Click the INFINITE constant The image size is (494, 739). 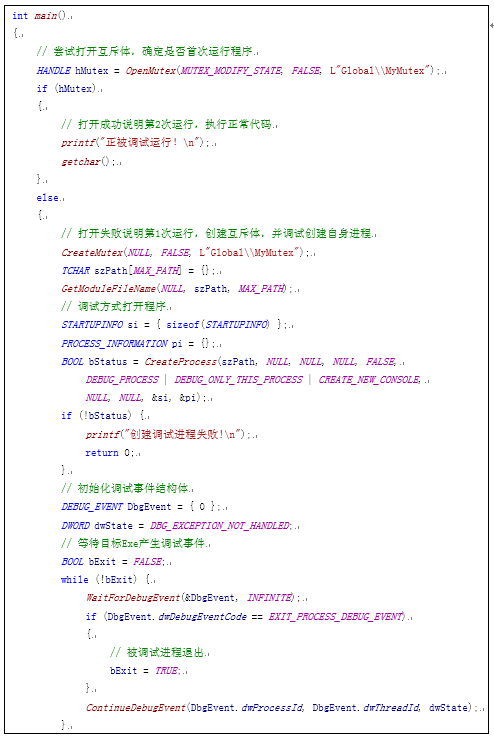coord(270,598)
